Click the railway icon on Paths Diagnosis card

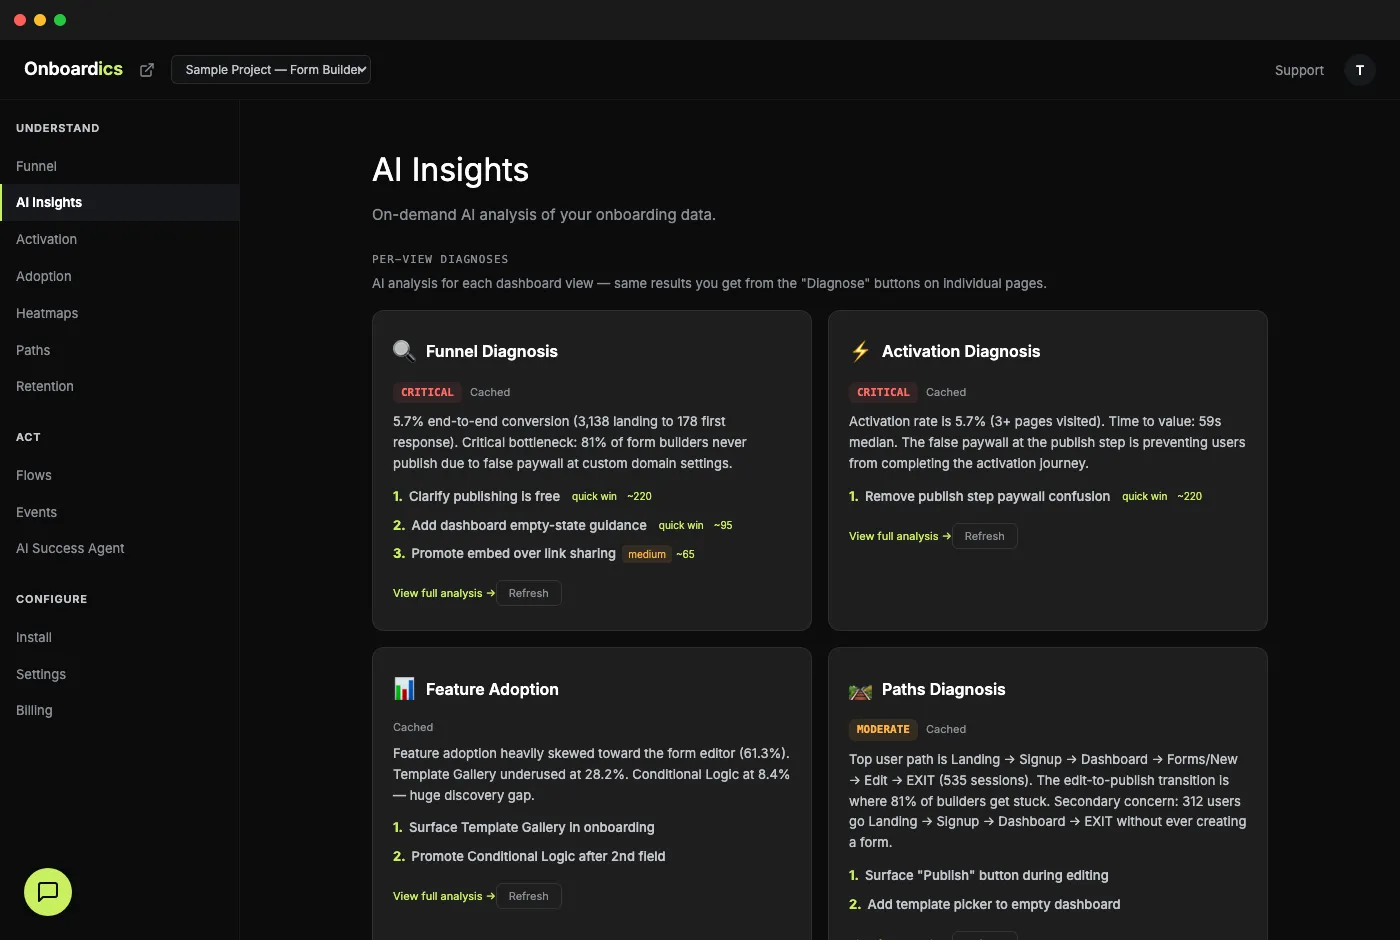tap(860, 690)
